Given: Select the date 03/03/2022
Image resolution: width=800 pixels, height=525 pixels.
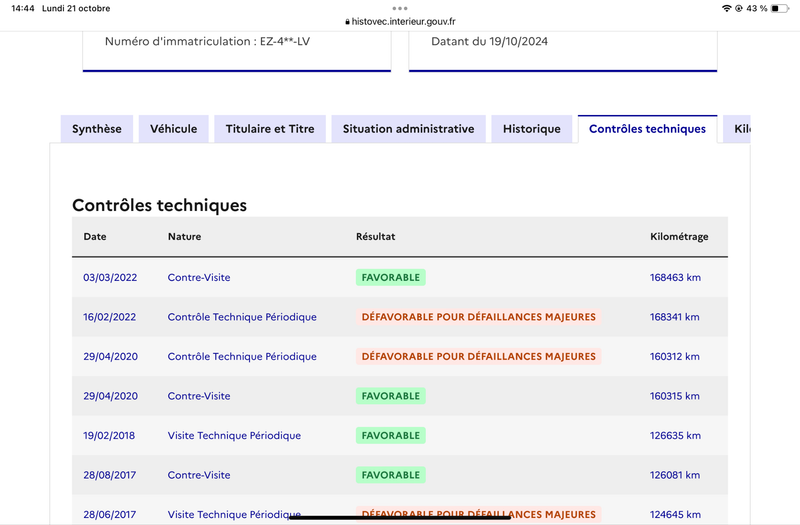Looking at the screenshot, I should click(x=110, y=278).
